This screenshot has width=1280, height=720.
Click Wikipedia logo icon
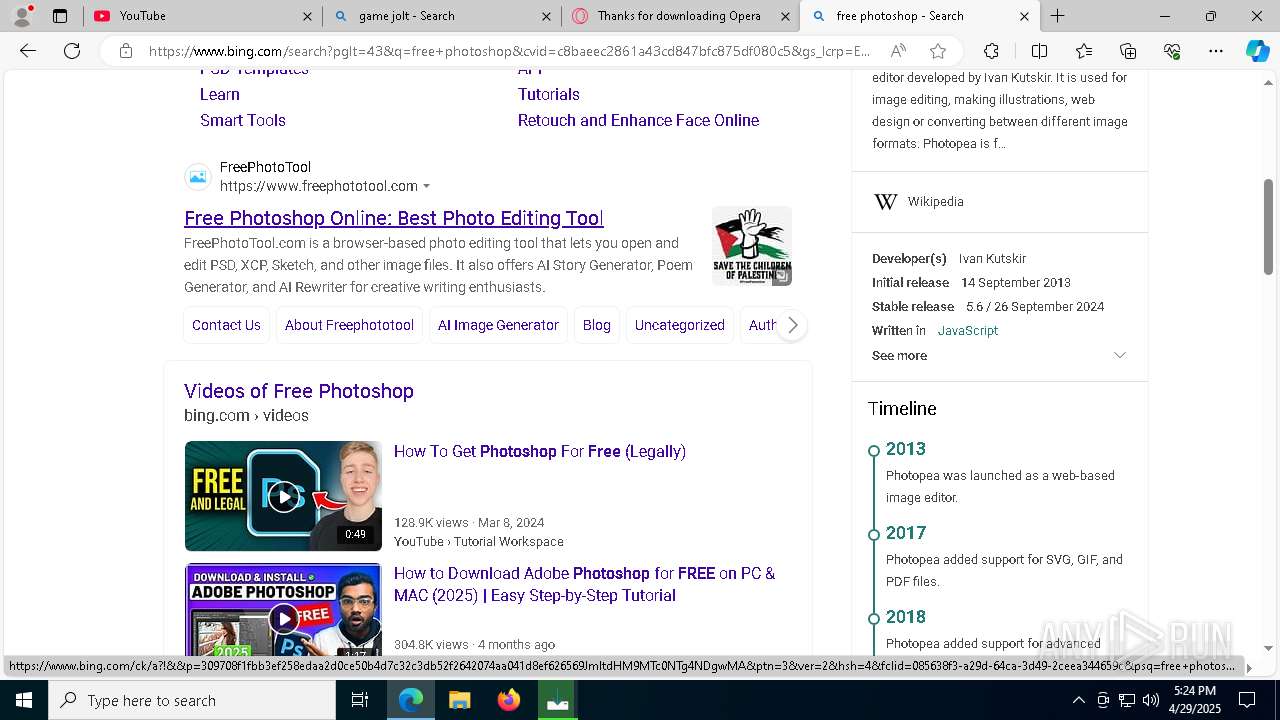(886, 202)
